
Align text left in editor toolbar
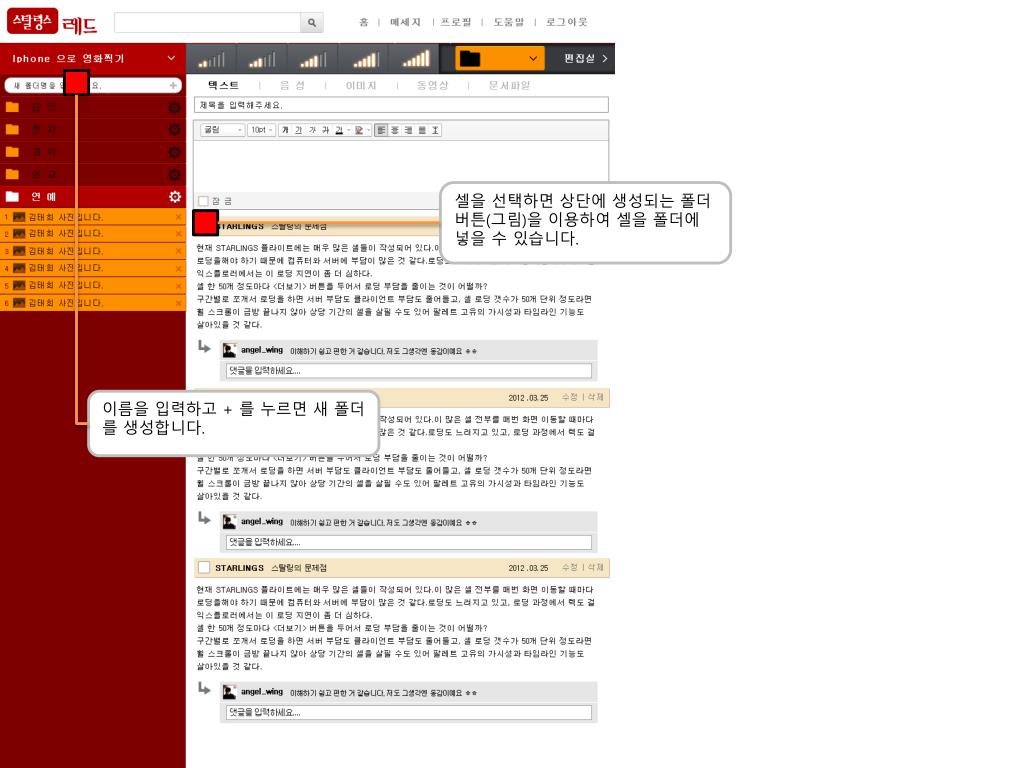tap(381, 130)
